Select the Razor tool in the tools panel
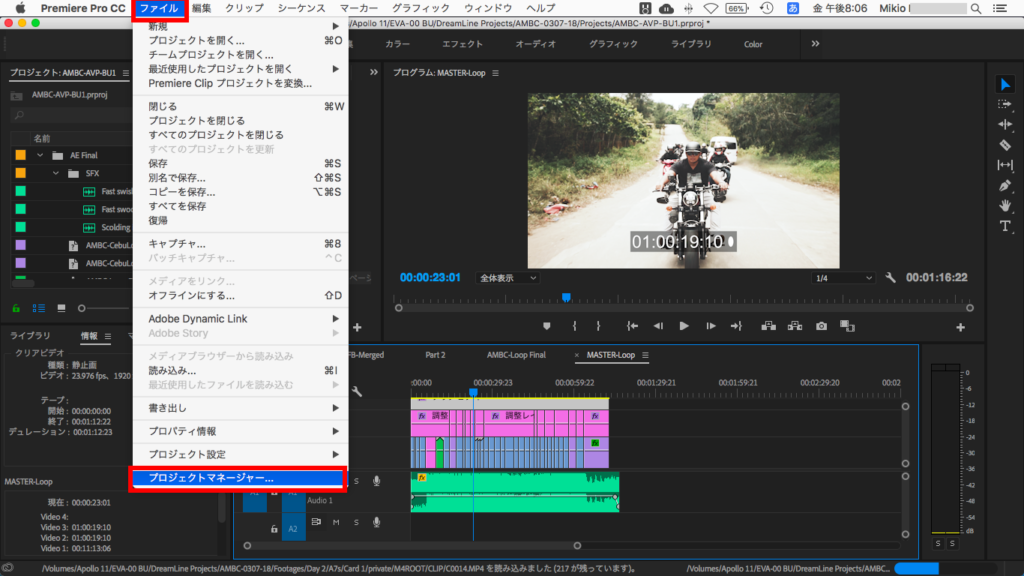The width and height of the screenshot is (1024, 576). coord(1005,145)
